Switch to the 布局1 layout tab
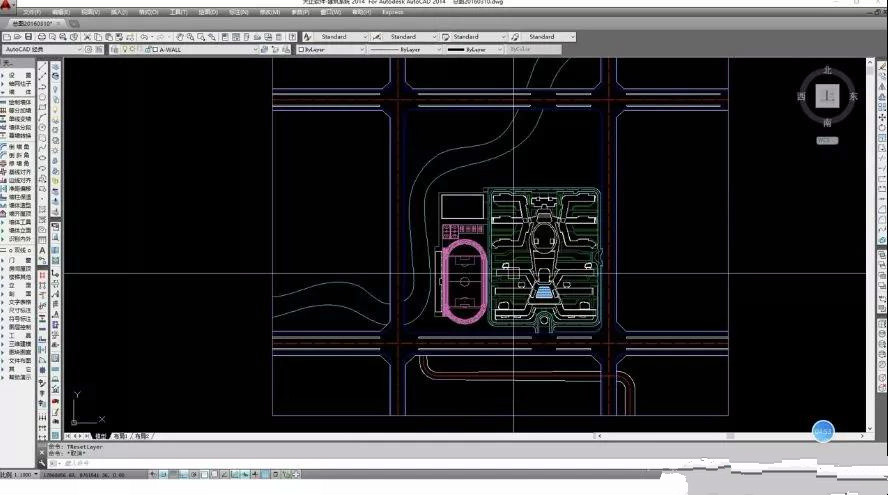 pyautogui.click(x=119, y=436)
